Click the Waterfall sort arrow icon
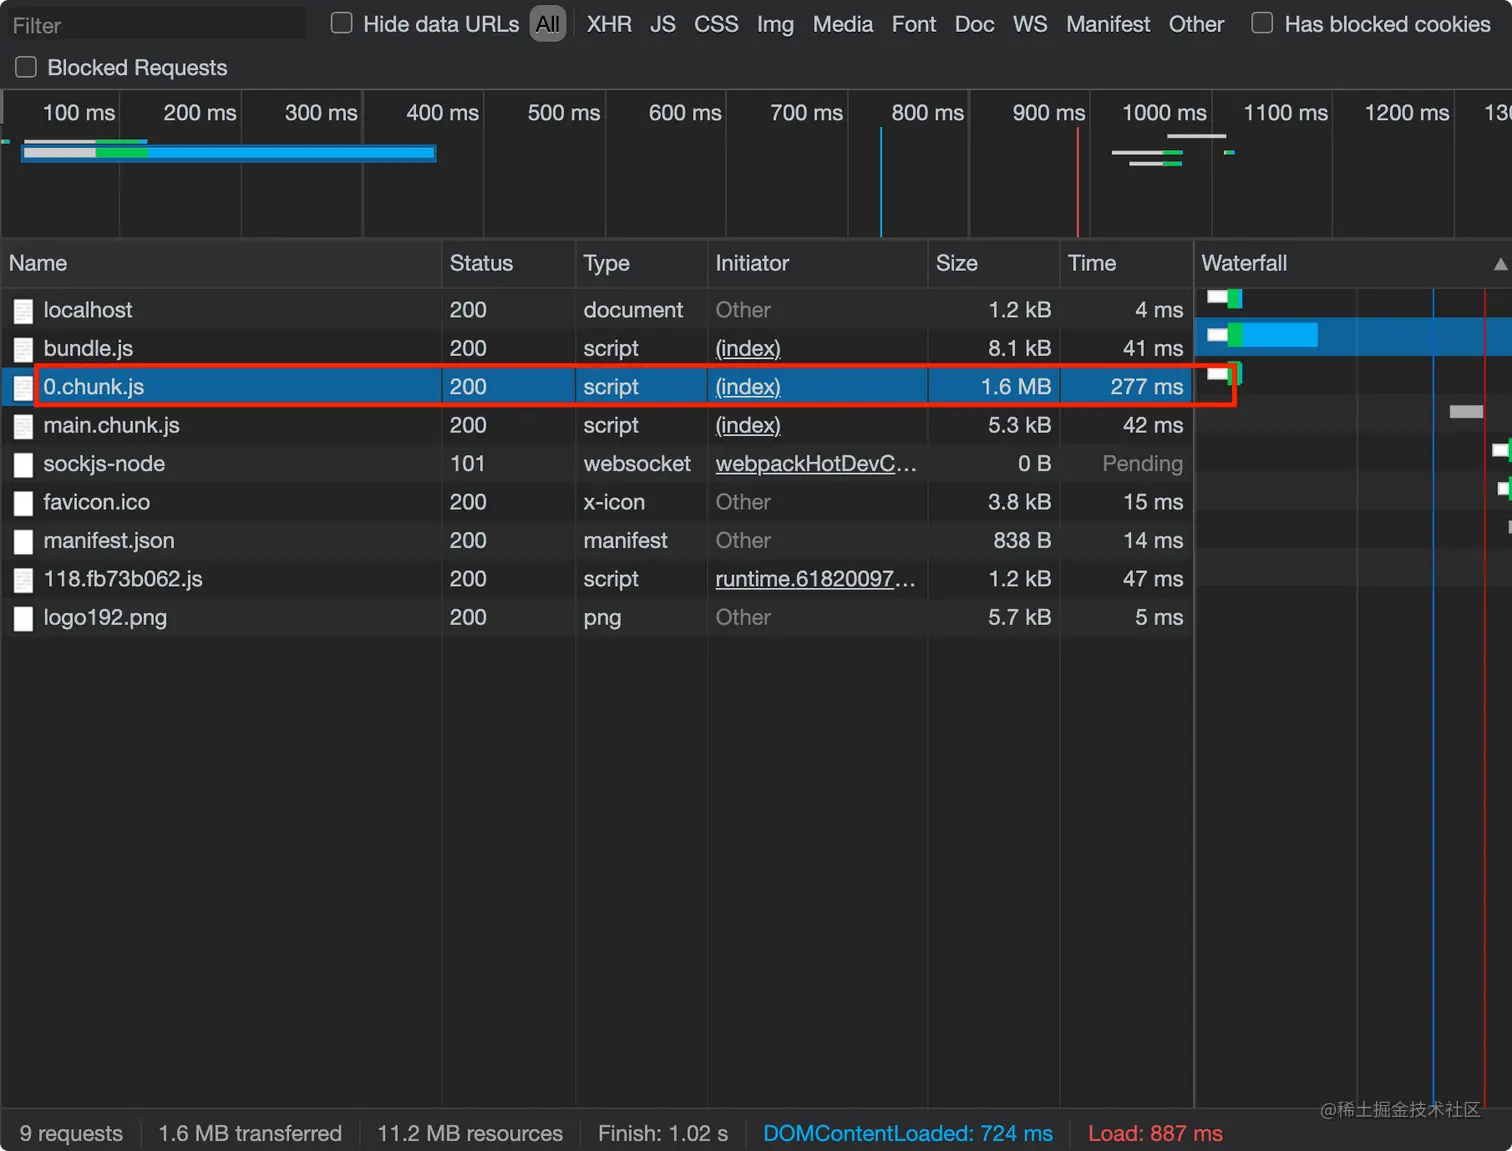Viewport: 1512px width, 1151px height. click(x=1500, y=264)
